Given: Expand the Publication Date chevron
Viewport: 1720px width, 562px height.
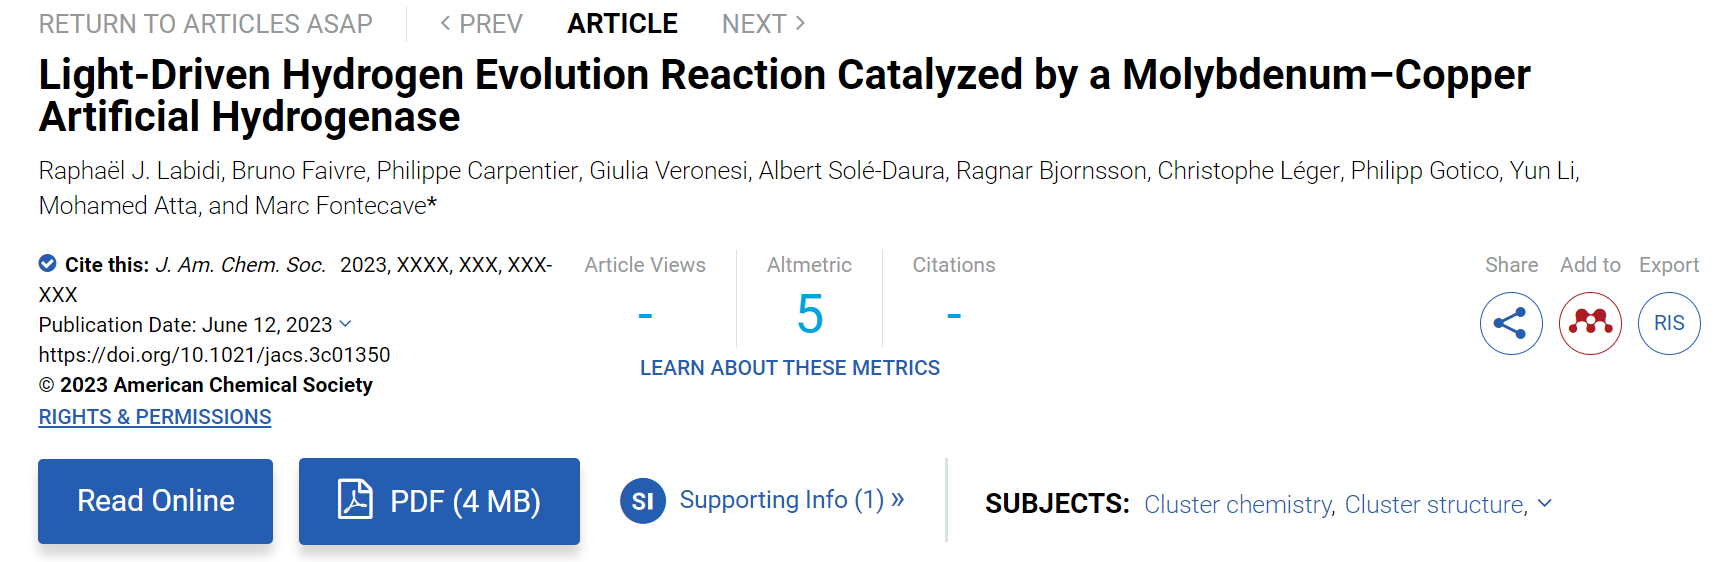Looking at the screenshot, I should coord(346,324).
